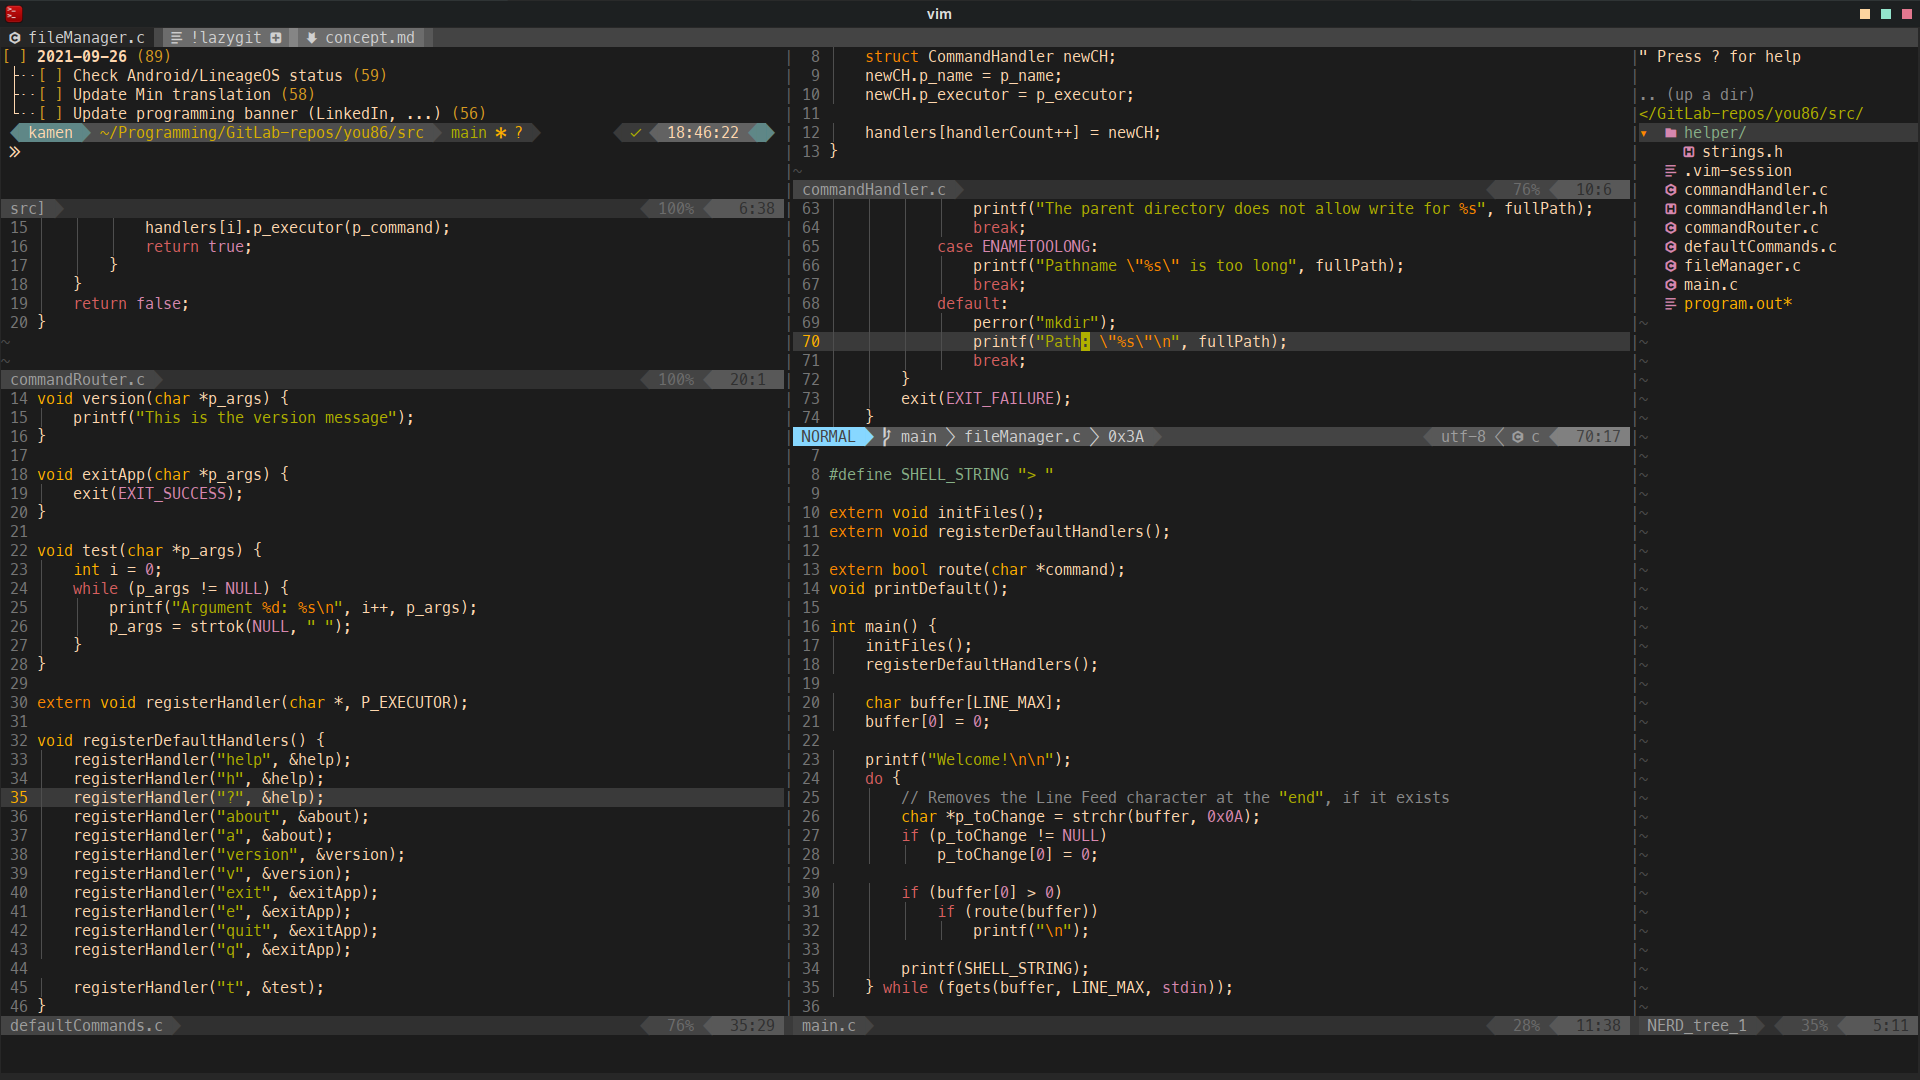This screenshot has width=1920, height=1080.
Task: Open defaultCommands.c from the file tree
Action: click(x=1759, y=247)
